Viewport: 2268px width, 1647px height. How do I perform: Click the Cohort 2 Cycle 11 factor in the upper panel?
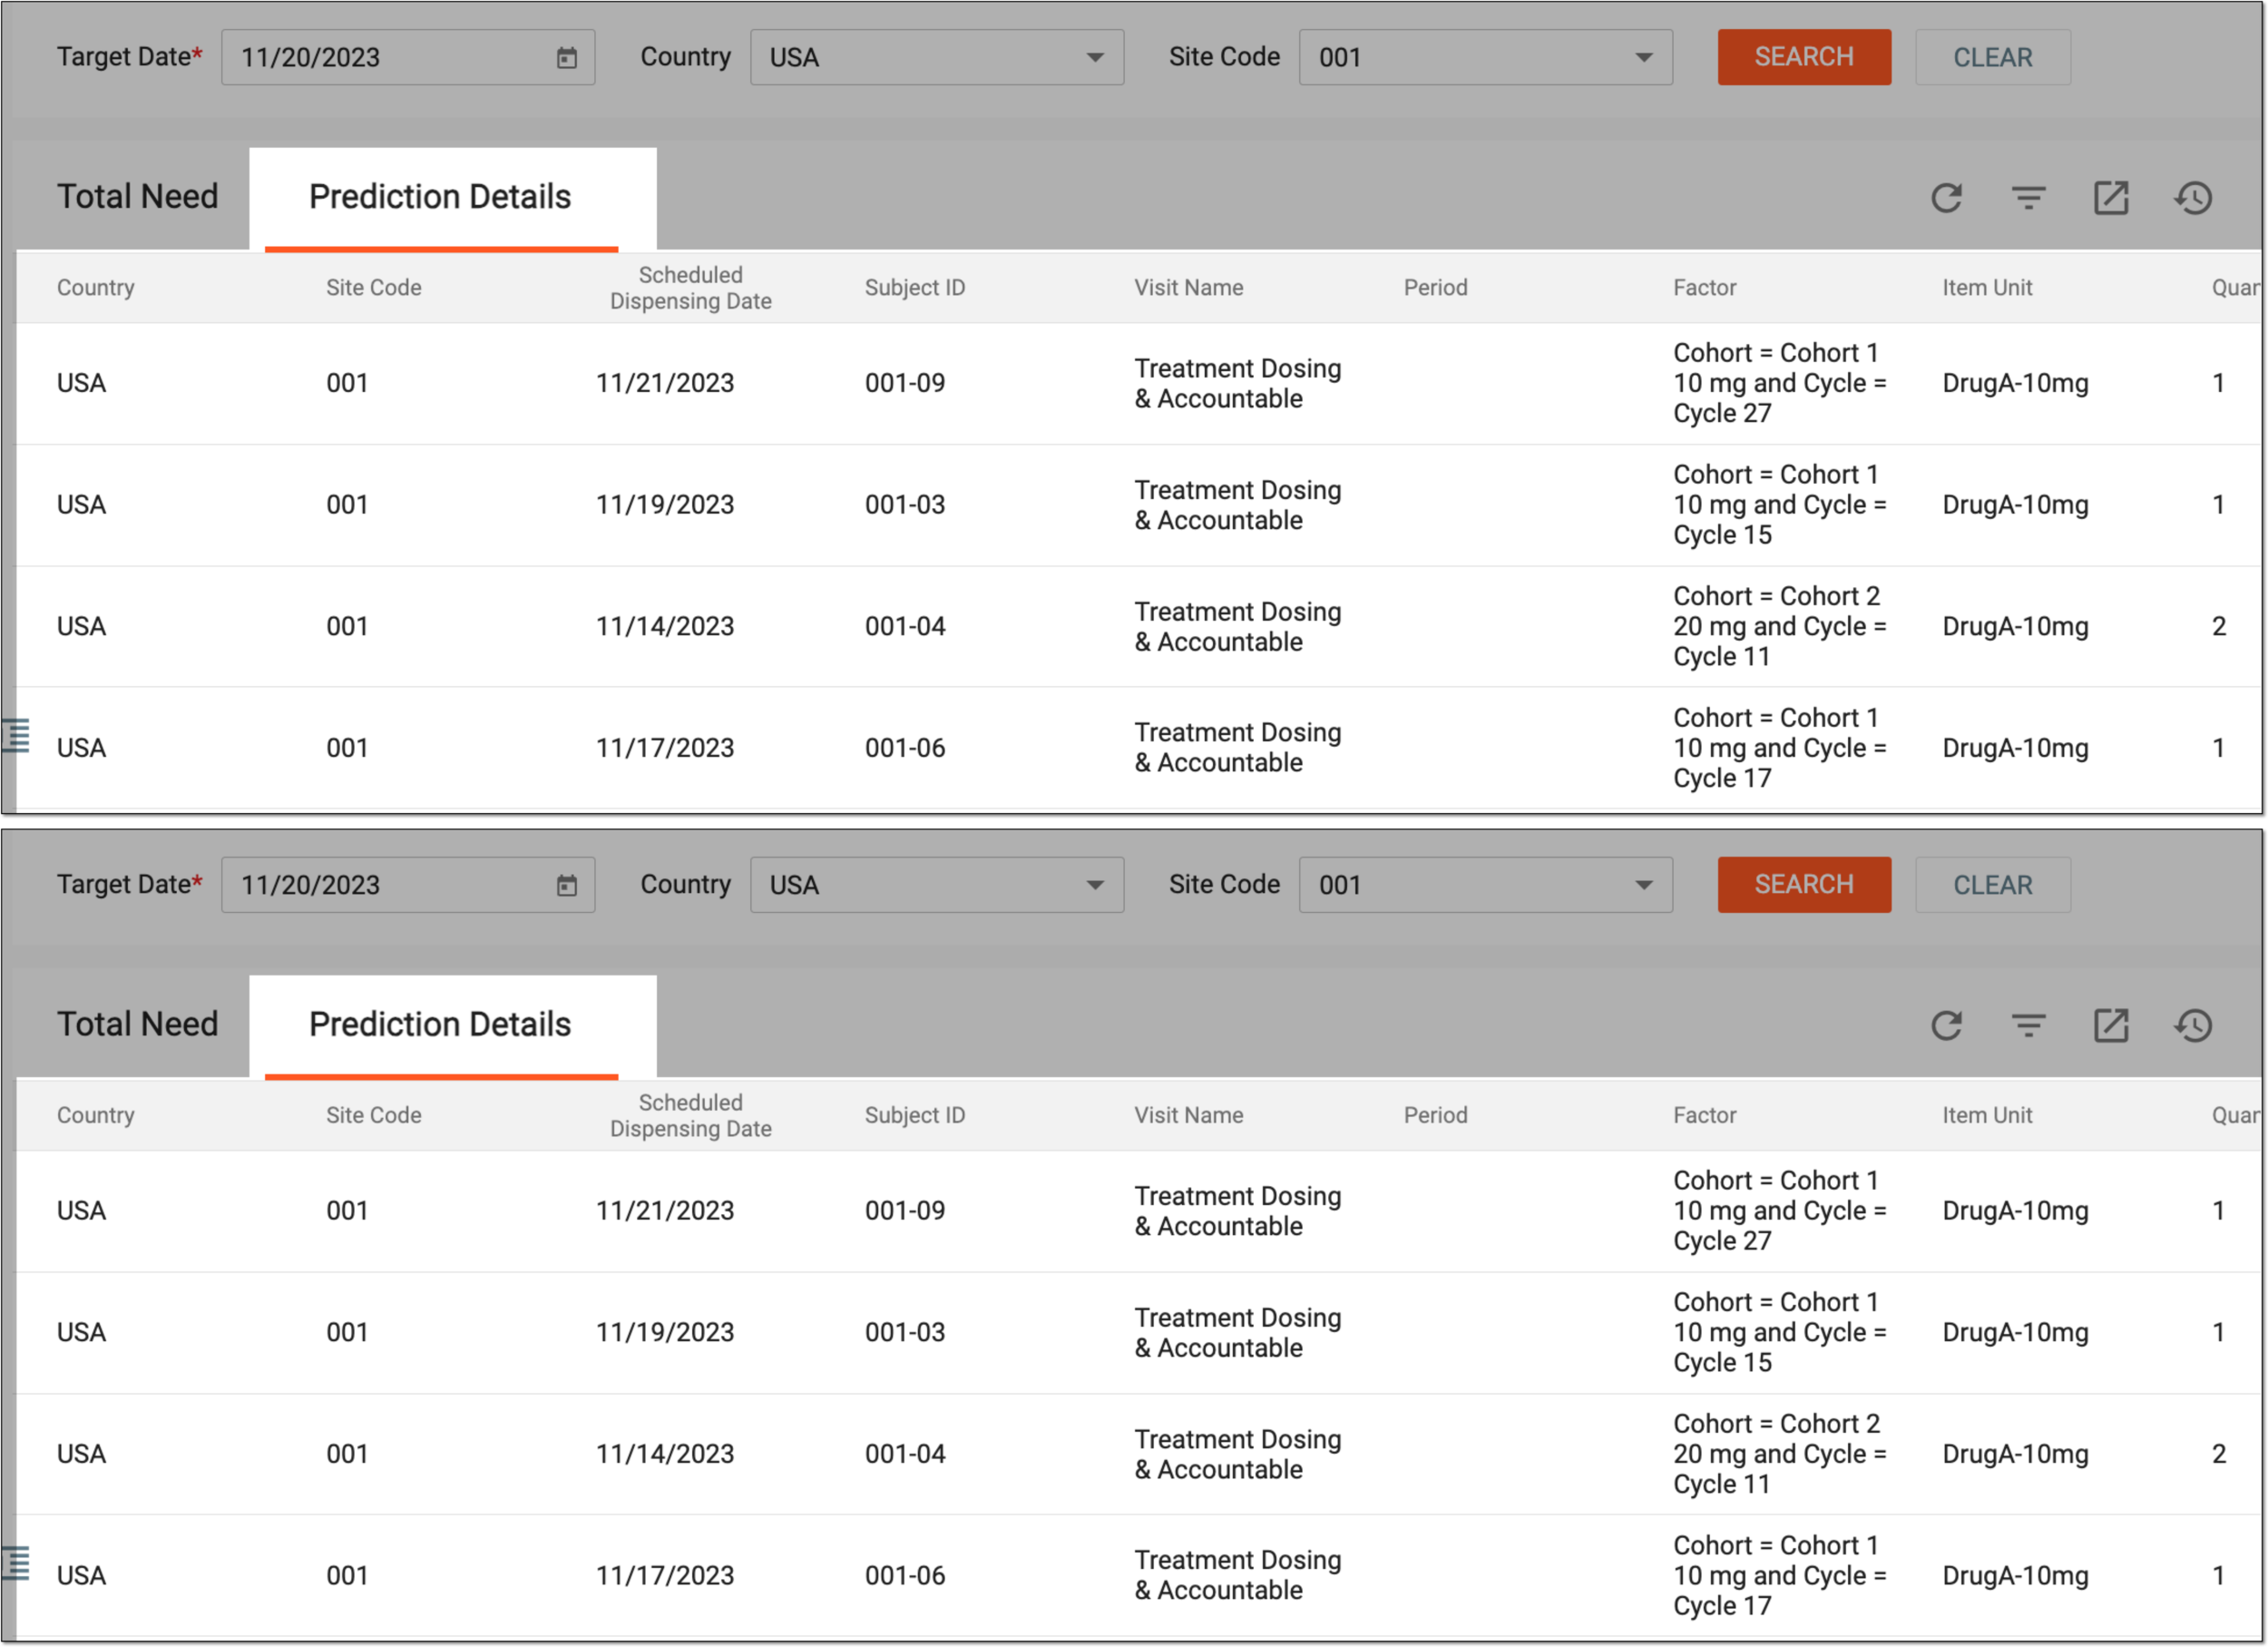click(x=1779, y=627)
